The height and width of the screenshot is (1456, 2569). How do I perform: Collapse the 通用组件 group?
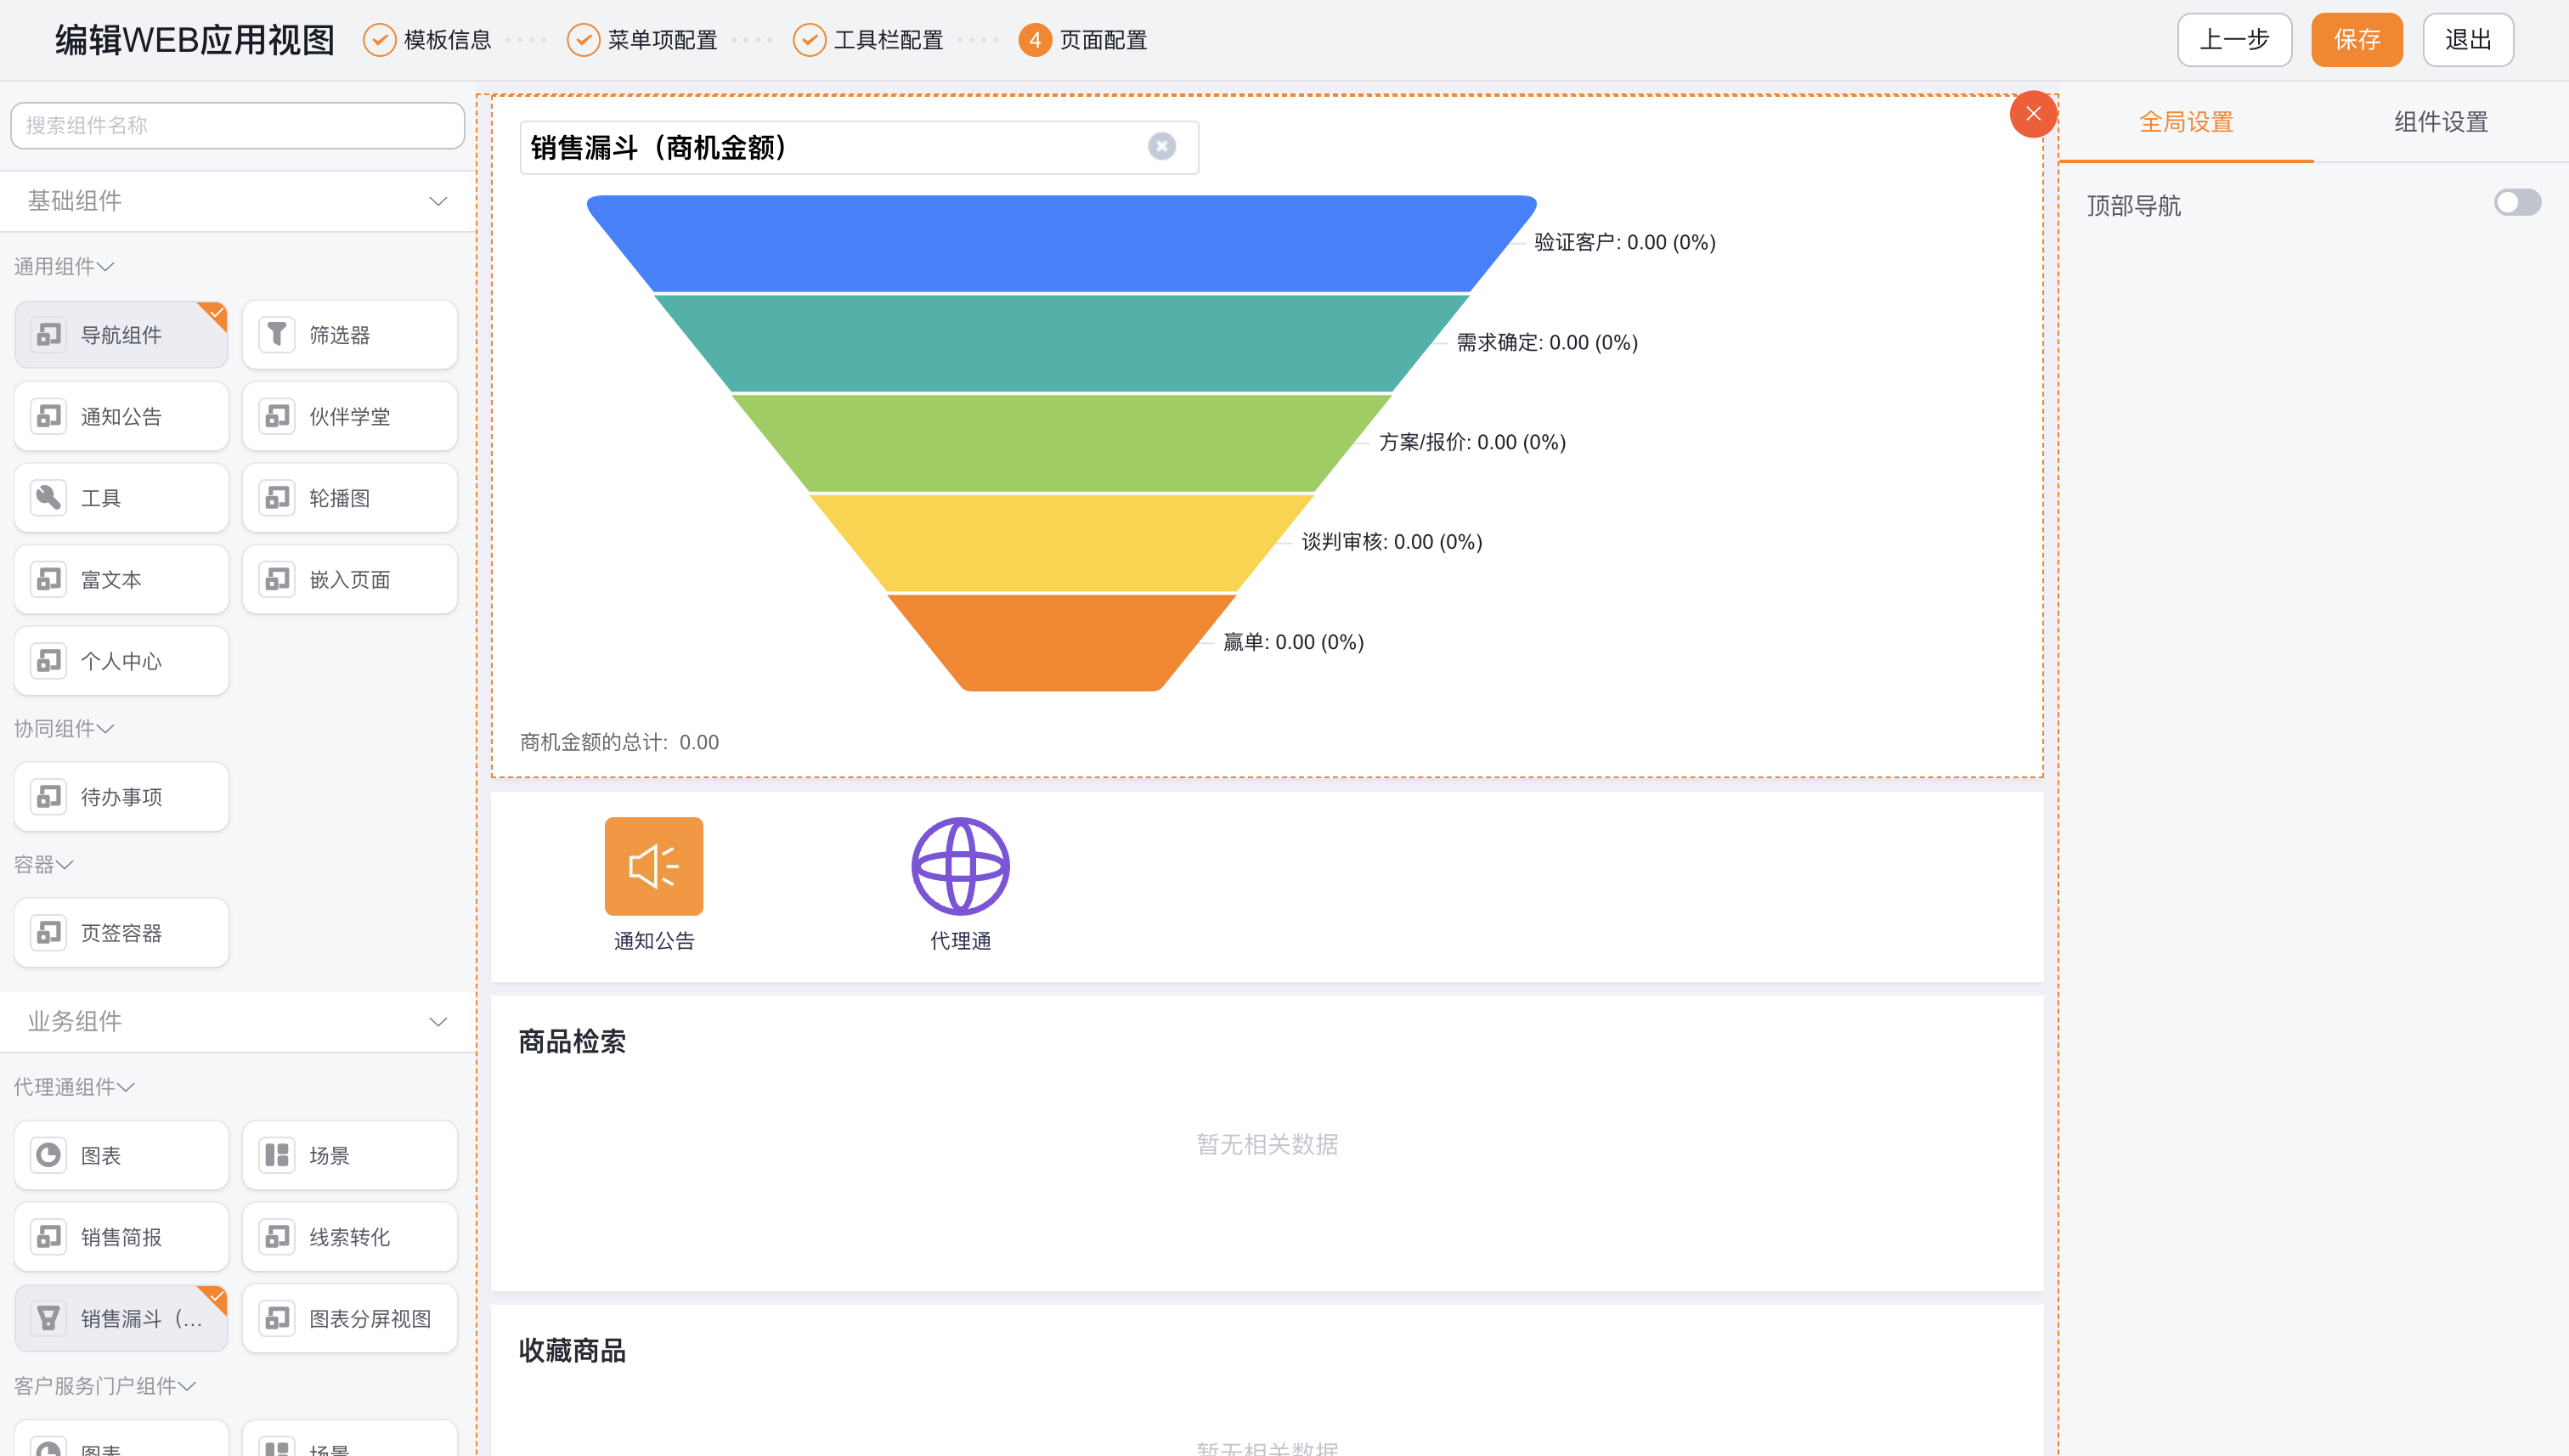coord(105,266)
